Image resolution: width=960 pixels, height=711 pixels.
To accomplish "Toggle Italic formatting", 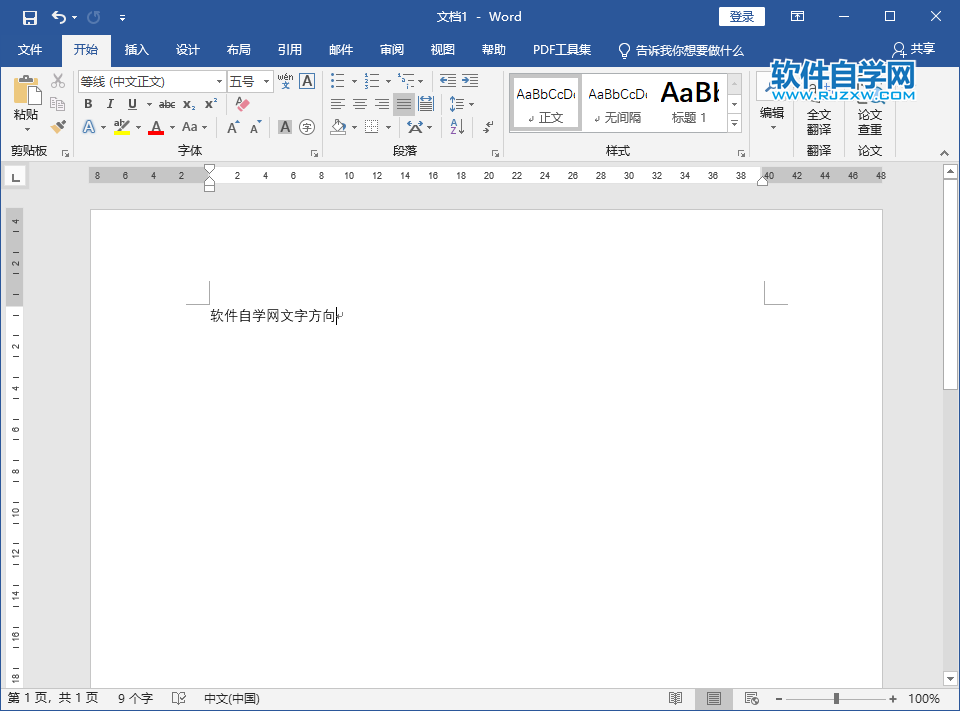I will point(110,104).
